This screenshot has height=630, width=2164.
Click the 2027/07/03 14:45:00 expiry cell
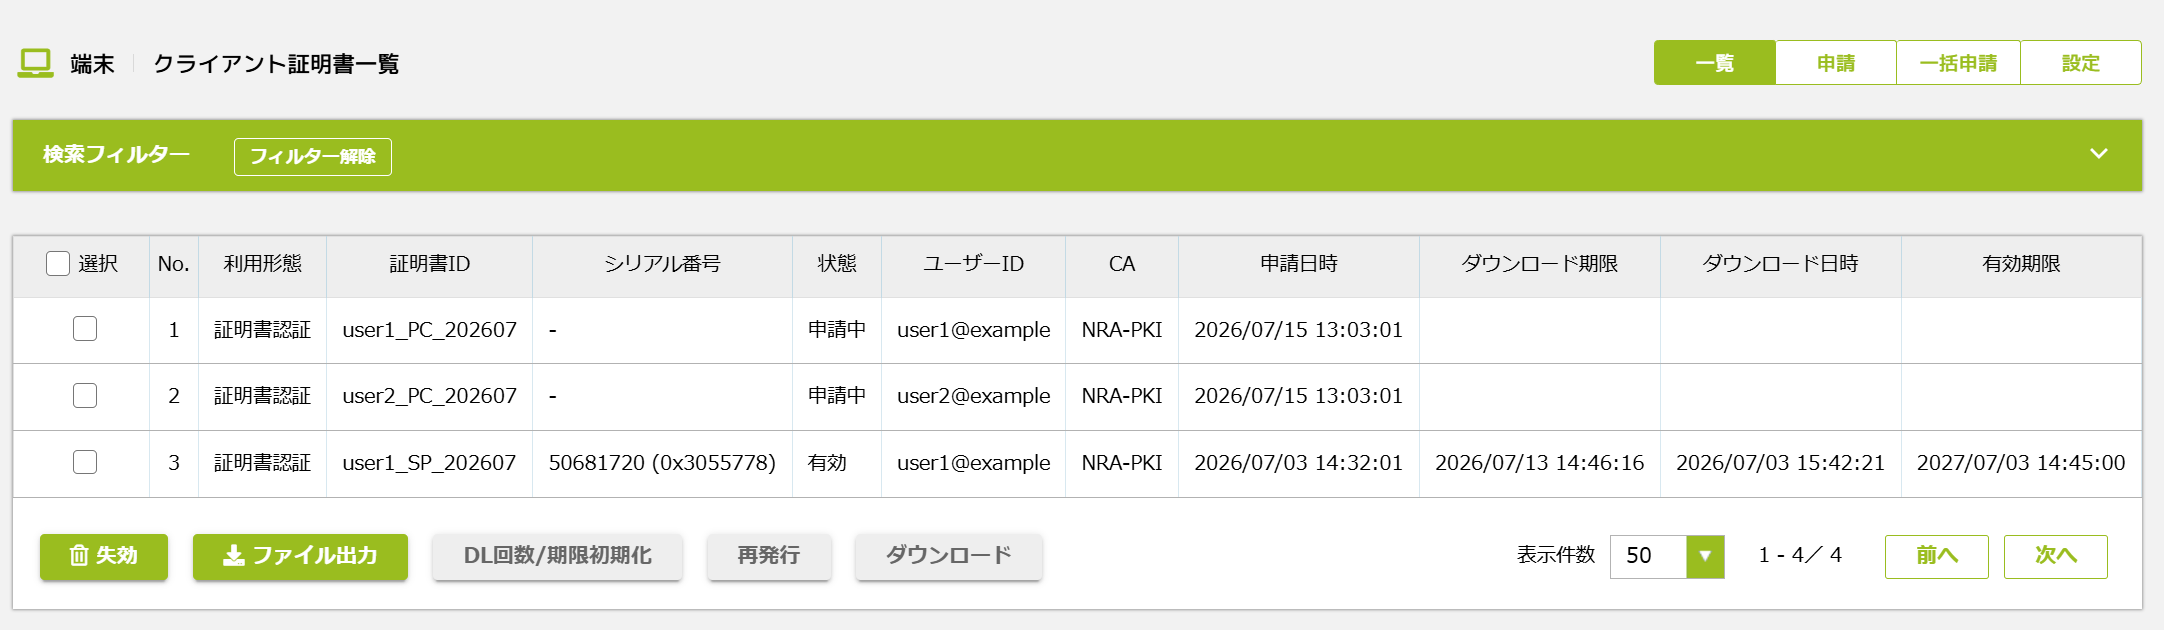(2021, 463)
